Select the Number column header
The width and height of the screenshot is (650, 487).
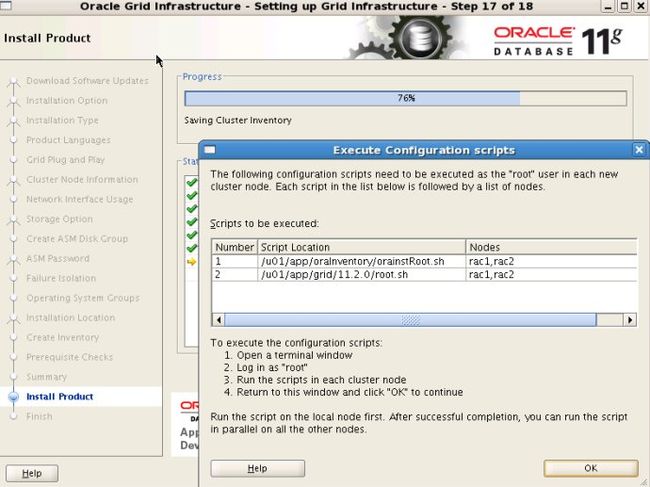click(x=235, y=247)
